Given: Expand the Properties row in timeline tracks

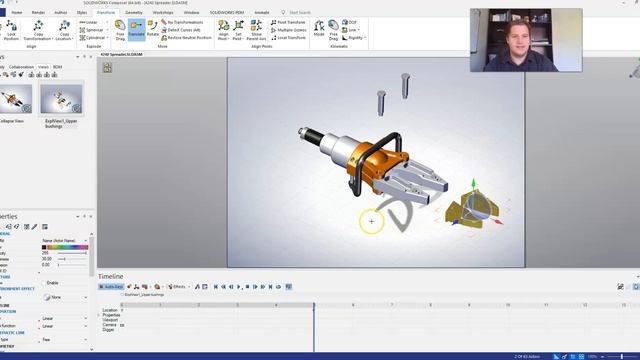Looking at the screenshot, I should [99, 315].
